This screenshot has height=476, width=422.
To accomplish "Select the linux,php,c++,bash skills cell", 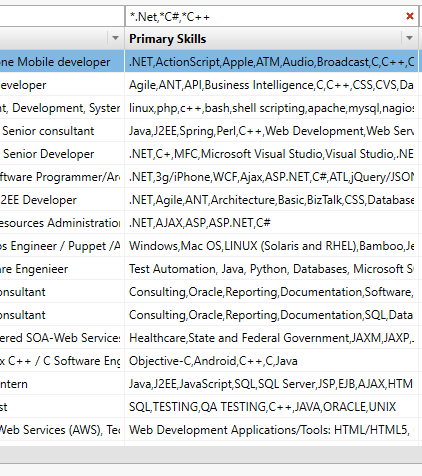I will pyautogui.click(x=271, y=108).
